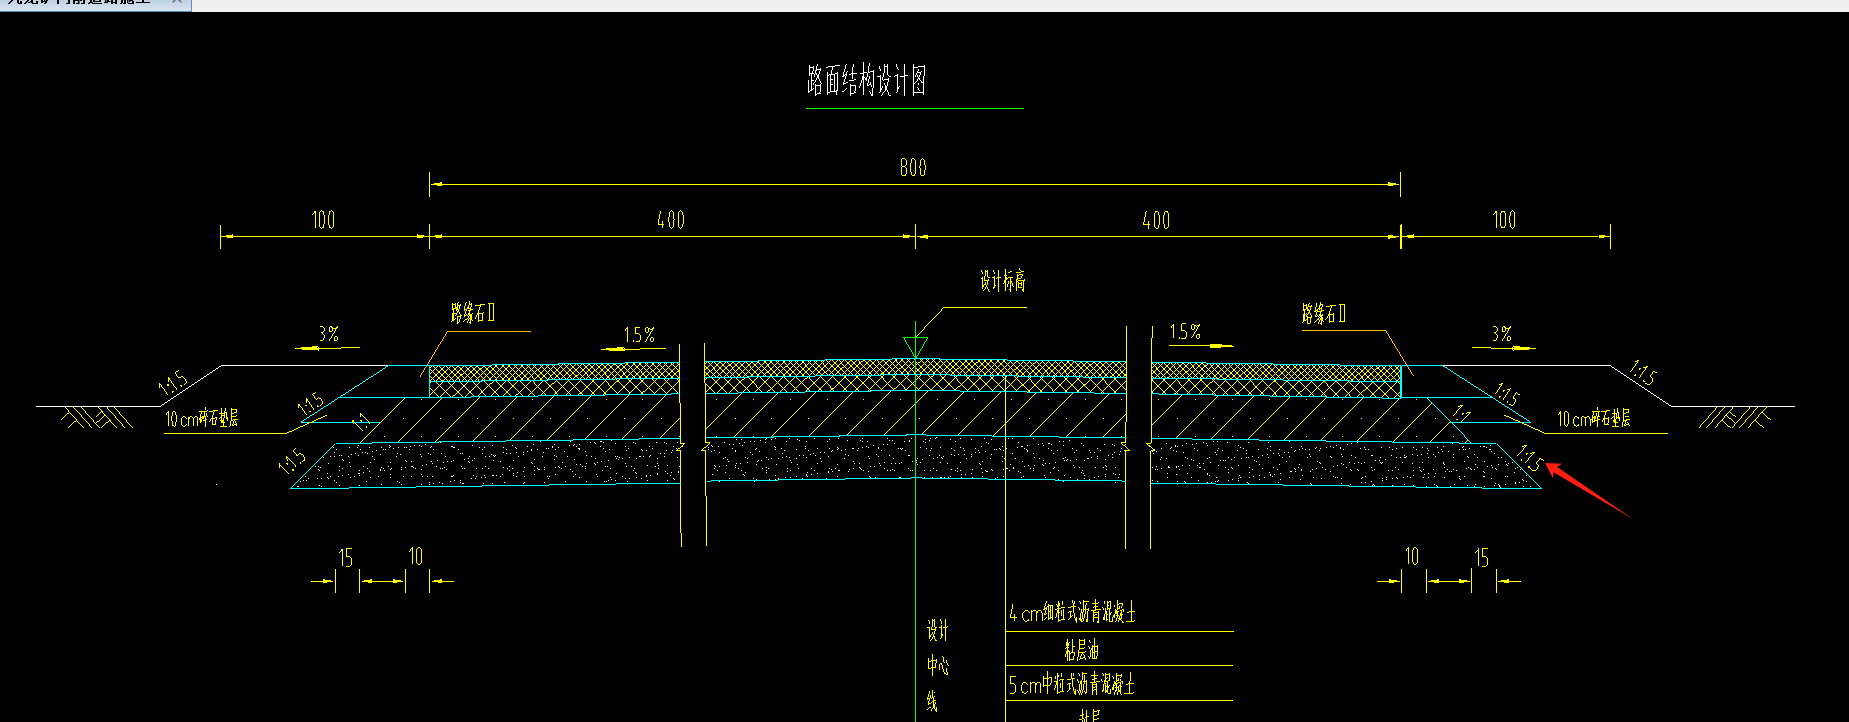This screenshot has width=1849, height=722.
Task: Select the left 10cm碎石垫层 annotation
Action: tap(202, 418)
